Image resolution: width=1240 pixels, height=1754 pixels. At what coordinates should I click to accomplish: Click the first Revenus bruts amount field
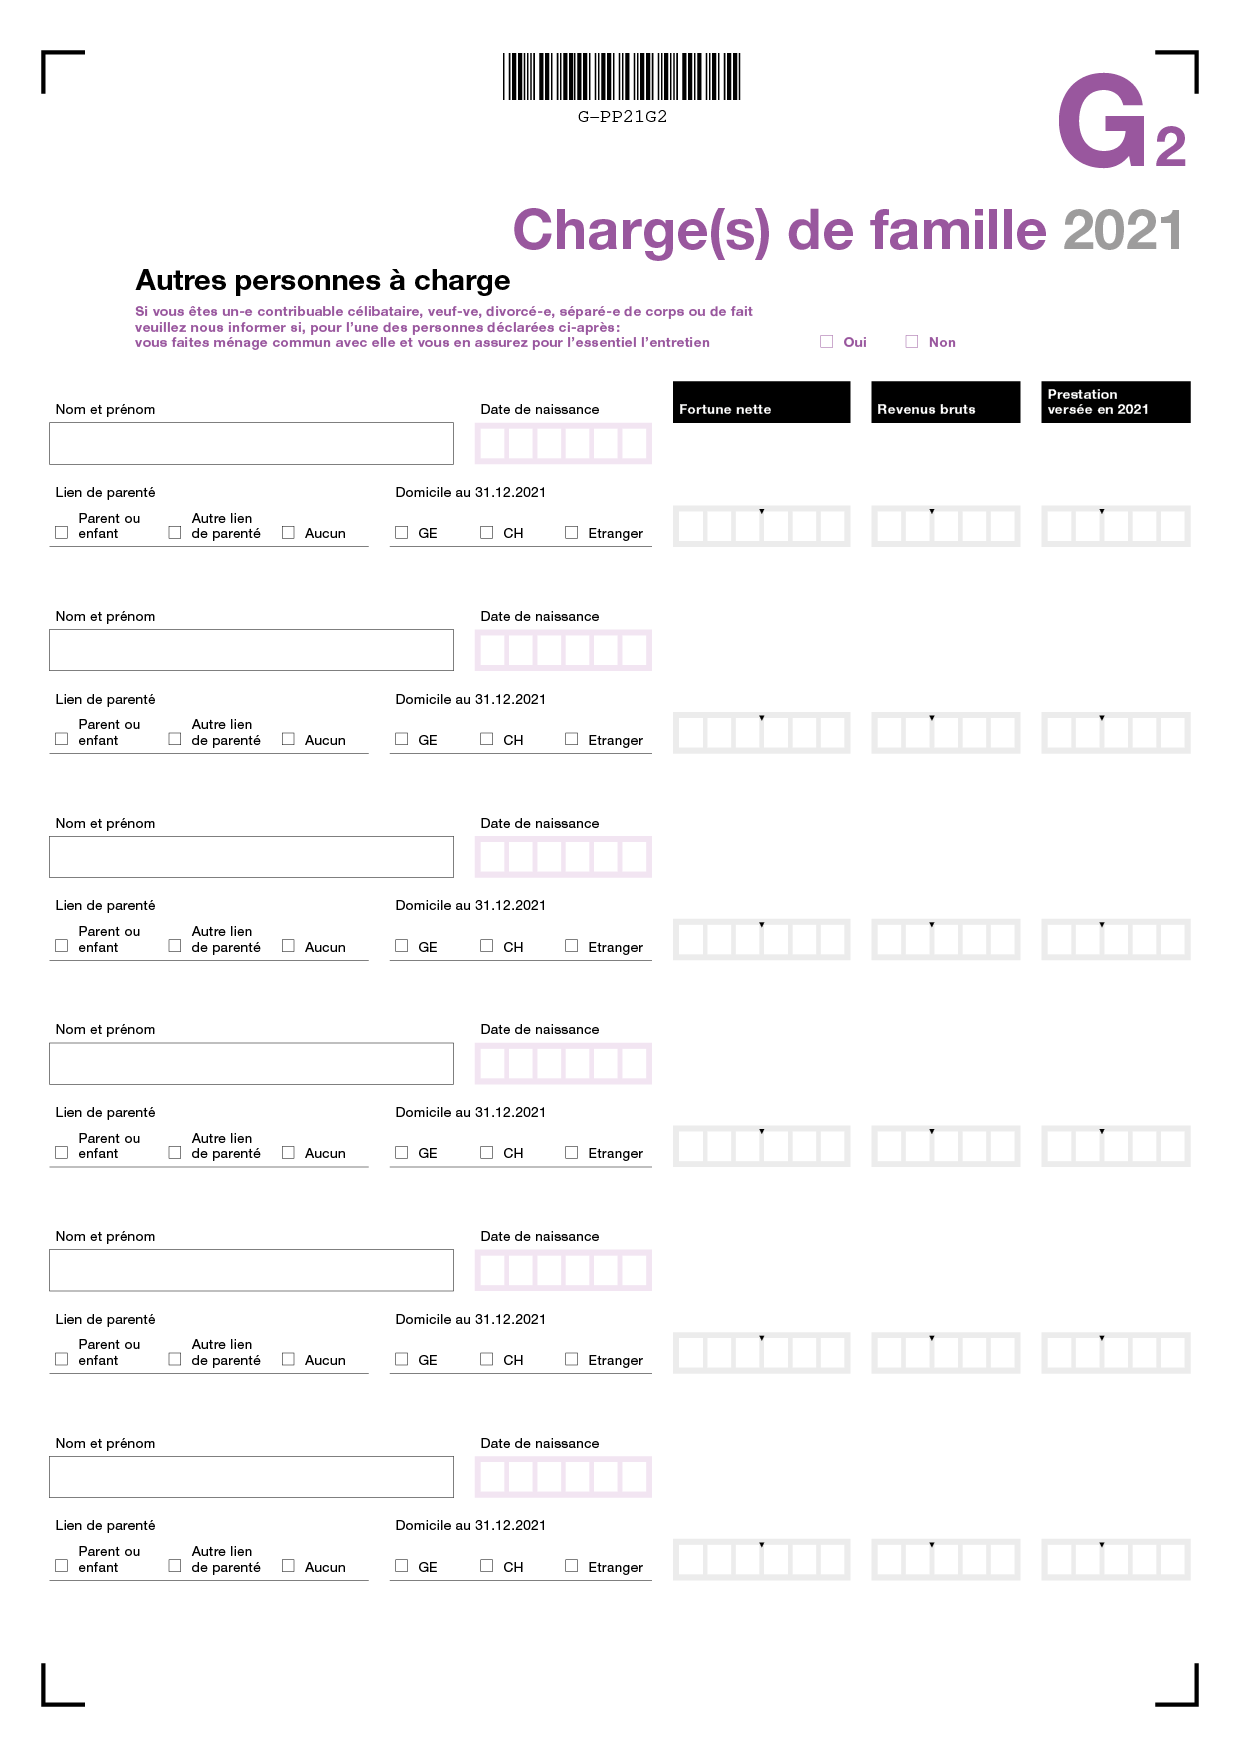(x=946, y=526)
